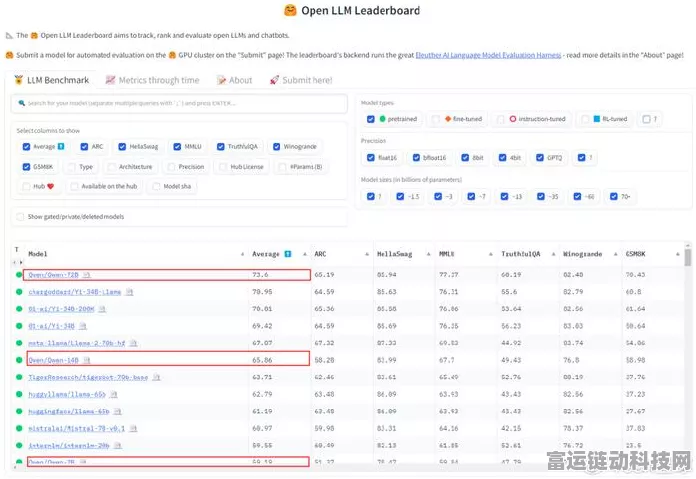This screenshot has height=479, width=696.
Task: Click the small arrows under the T column header
Action: click(18, 262)
